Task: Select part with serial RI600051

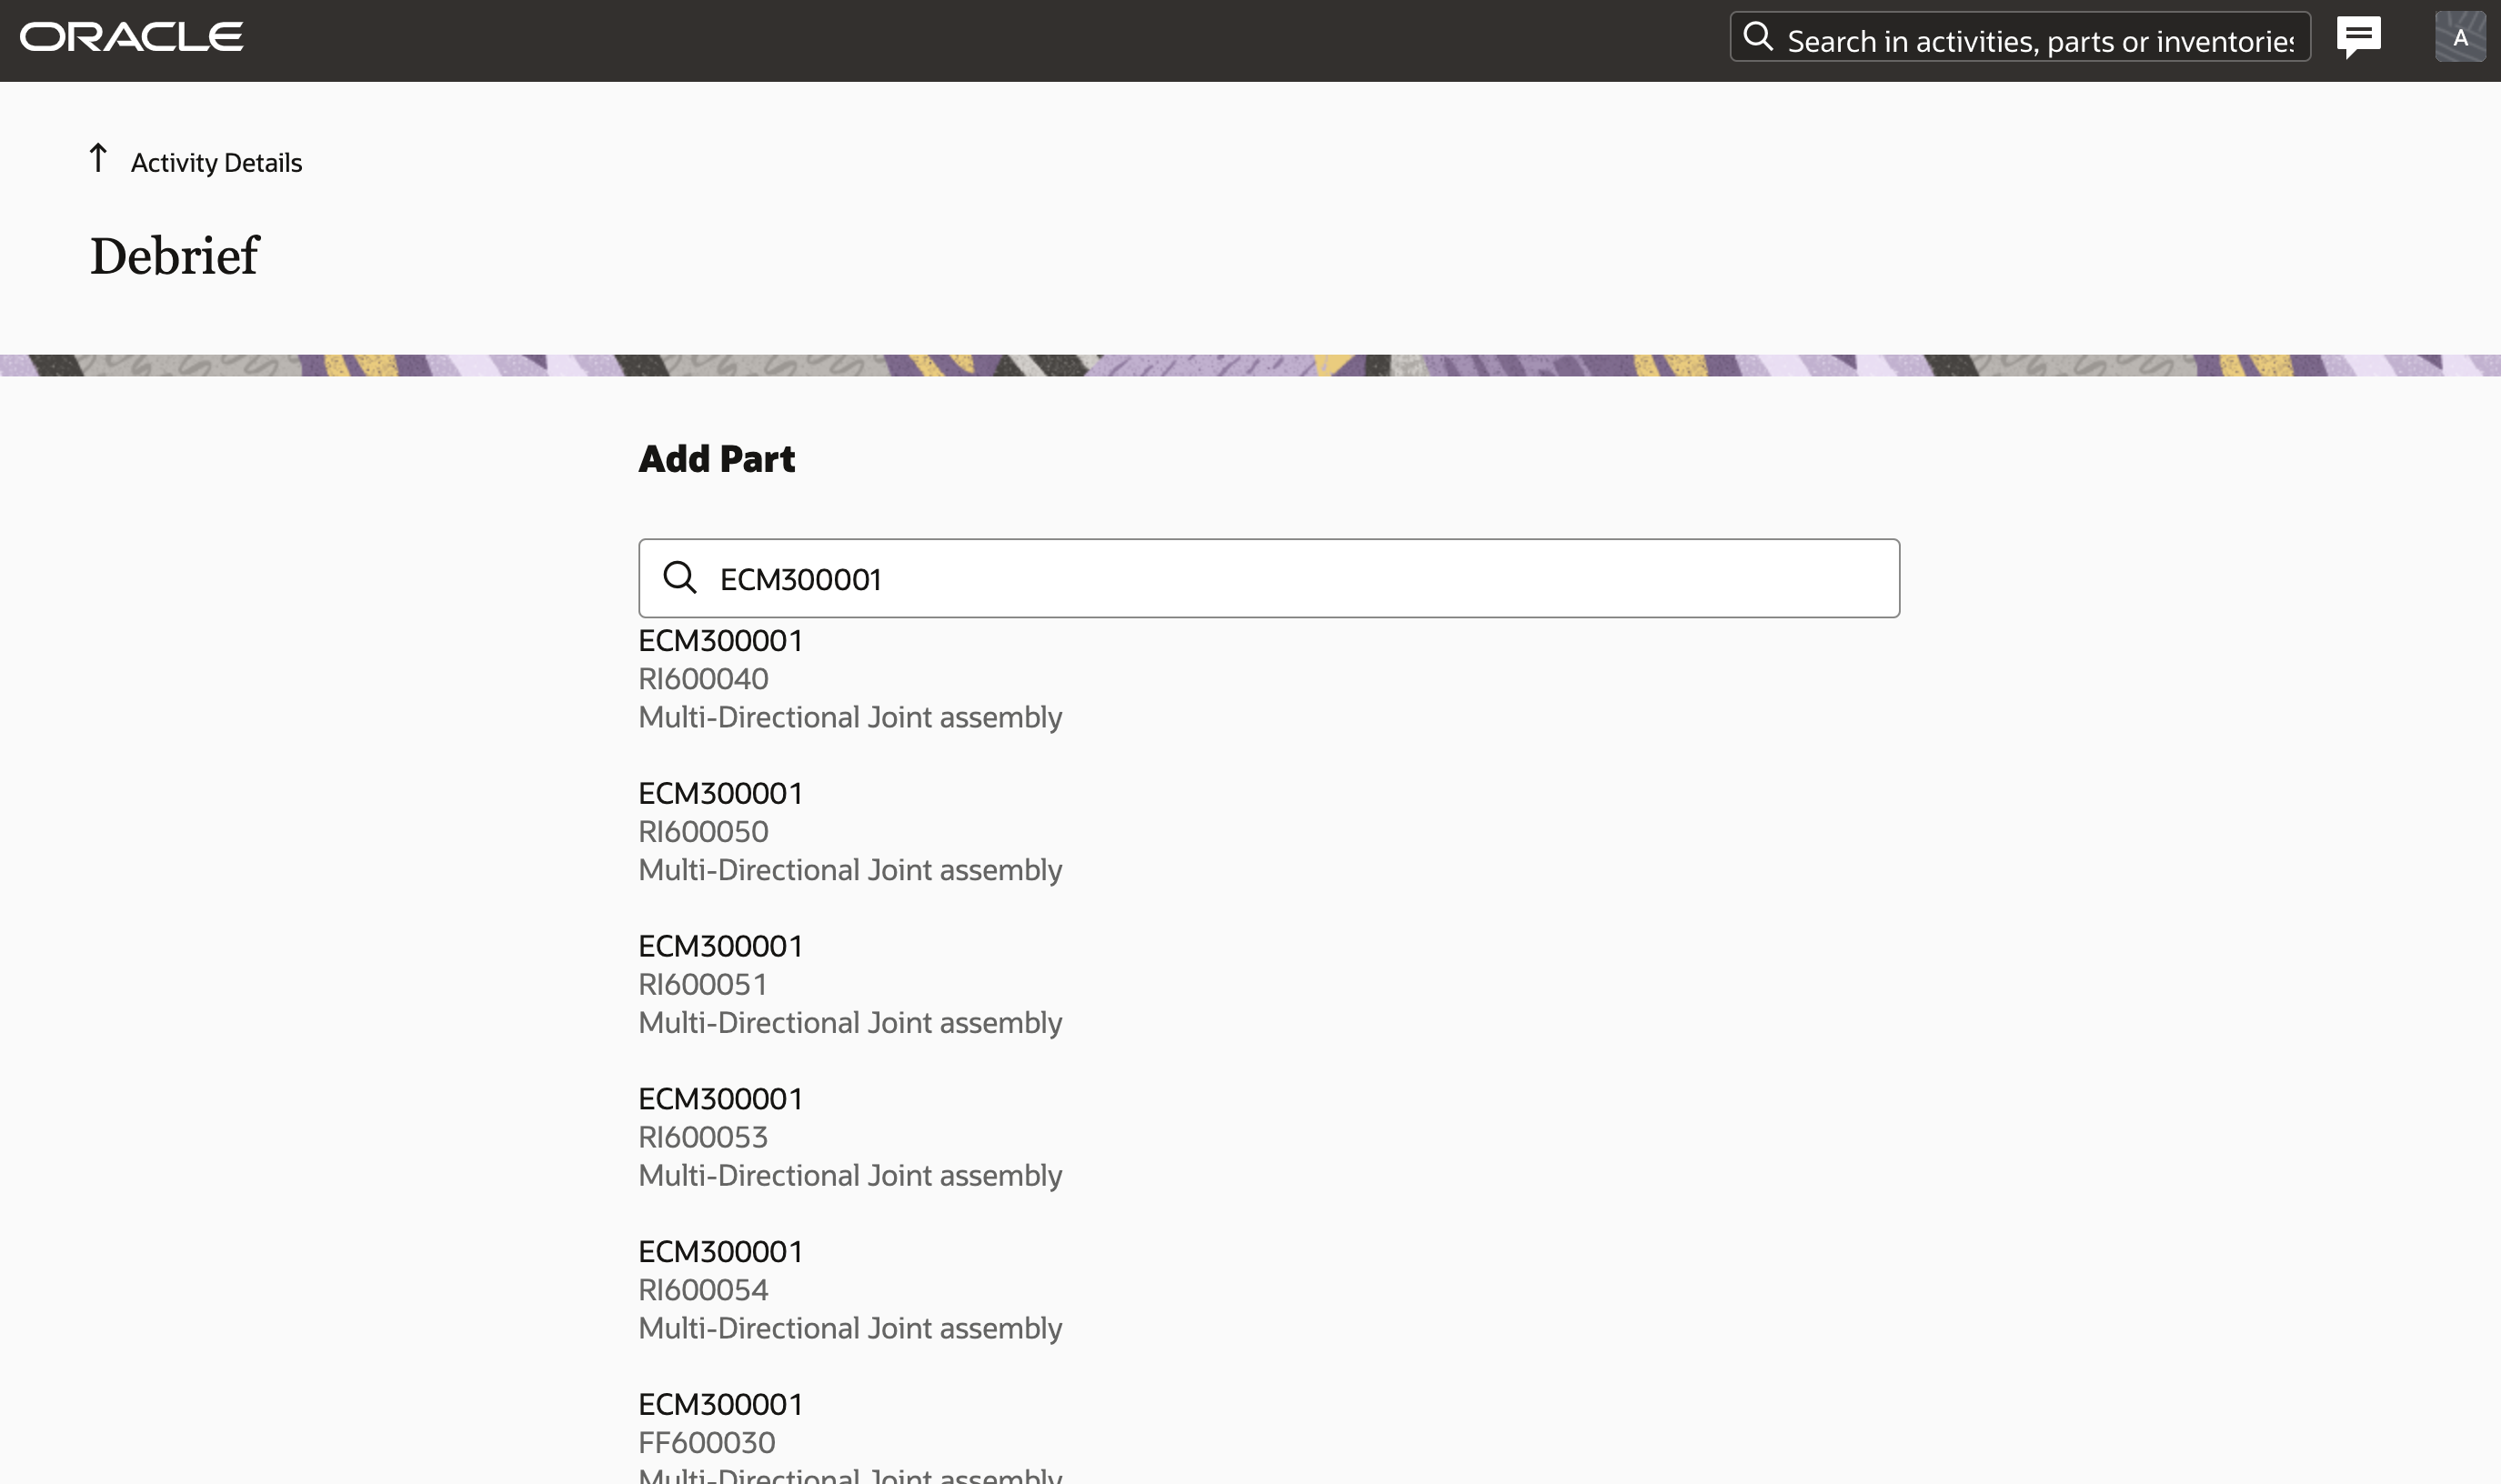Action: (x=703, y=985)
